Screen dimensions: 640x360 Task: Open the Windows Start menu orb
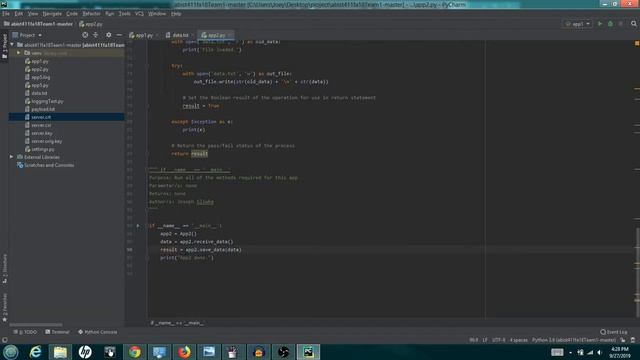coord(11,352)
